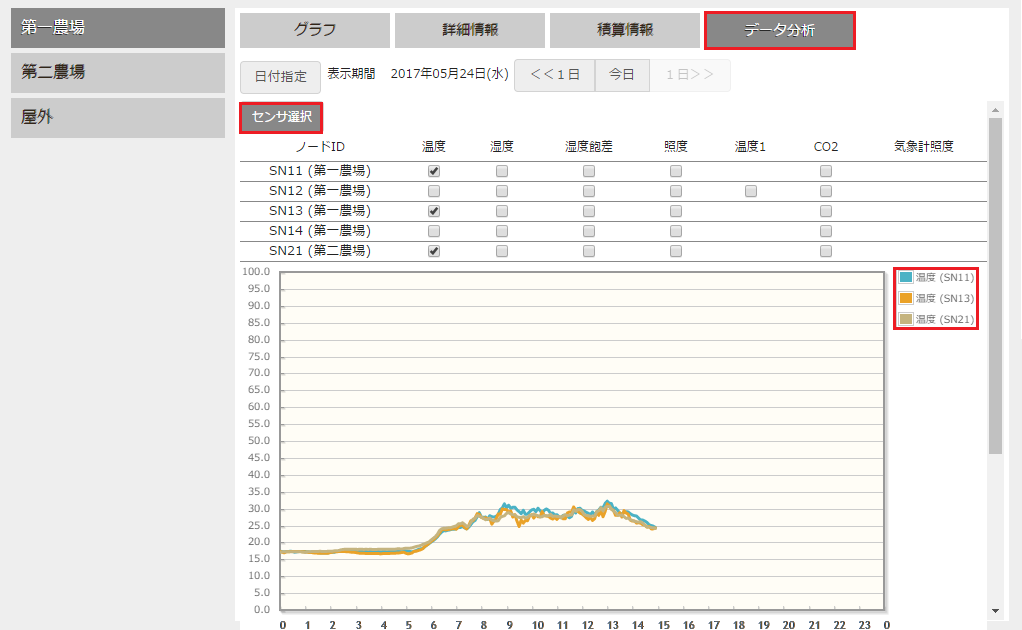Click the blue SN11 legend swatch

click(906, 278)
